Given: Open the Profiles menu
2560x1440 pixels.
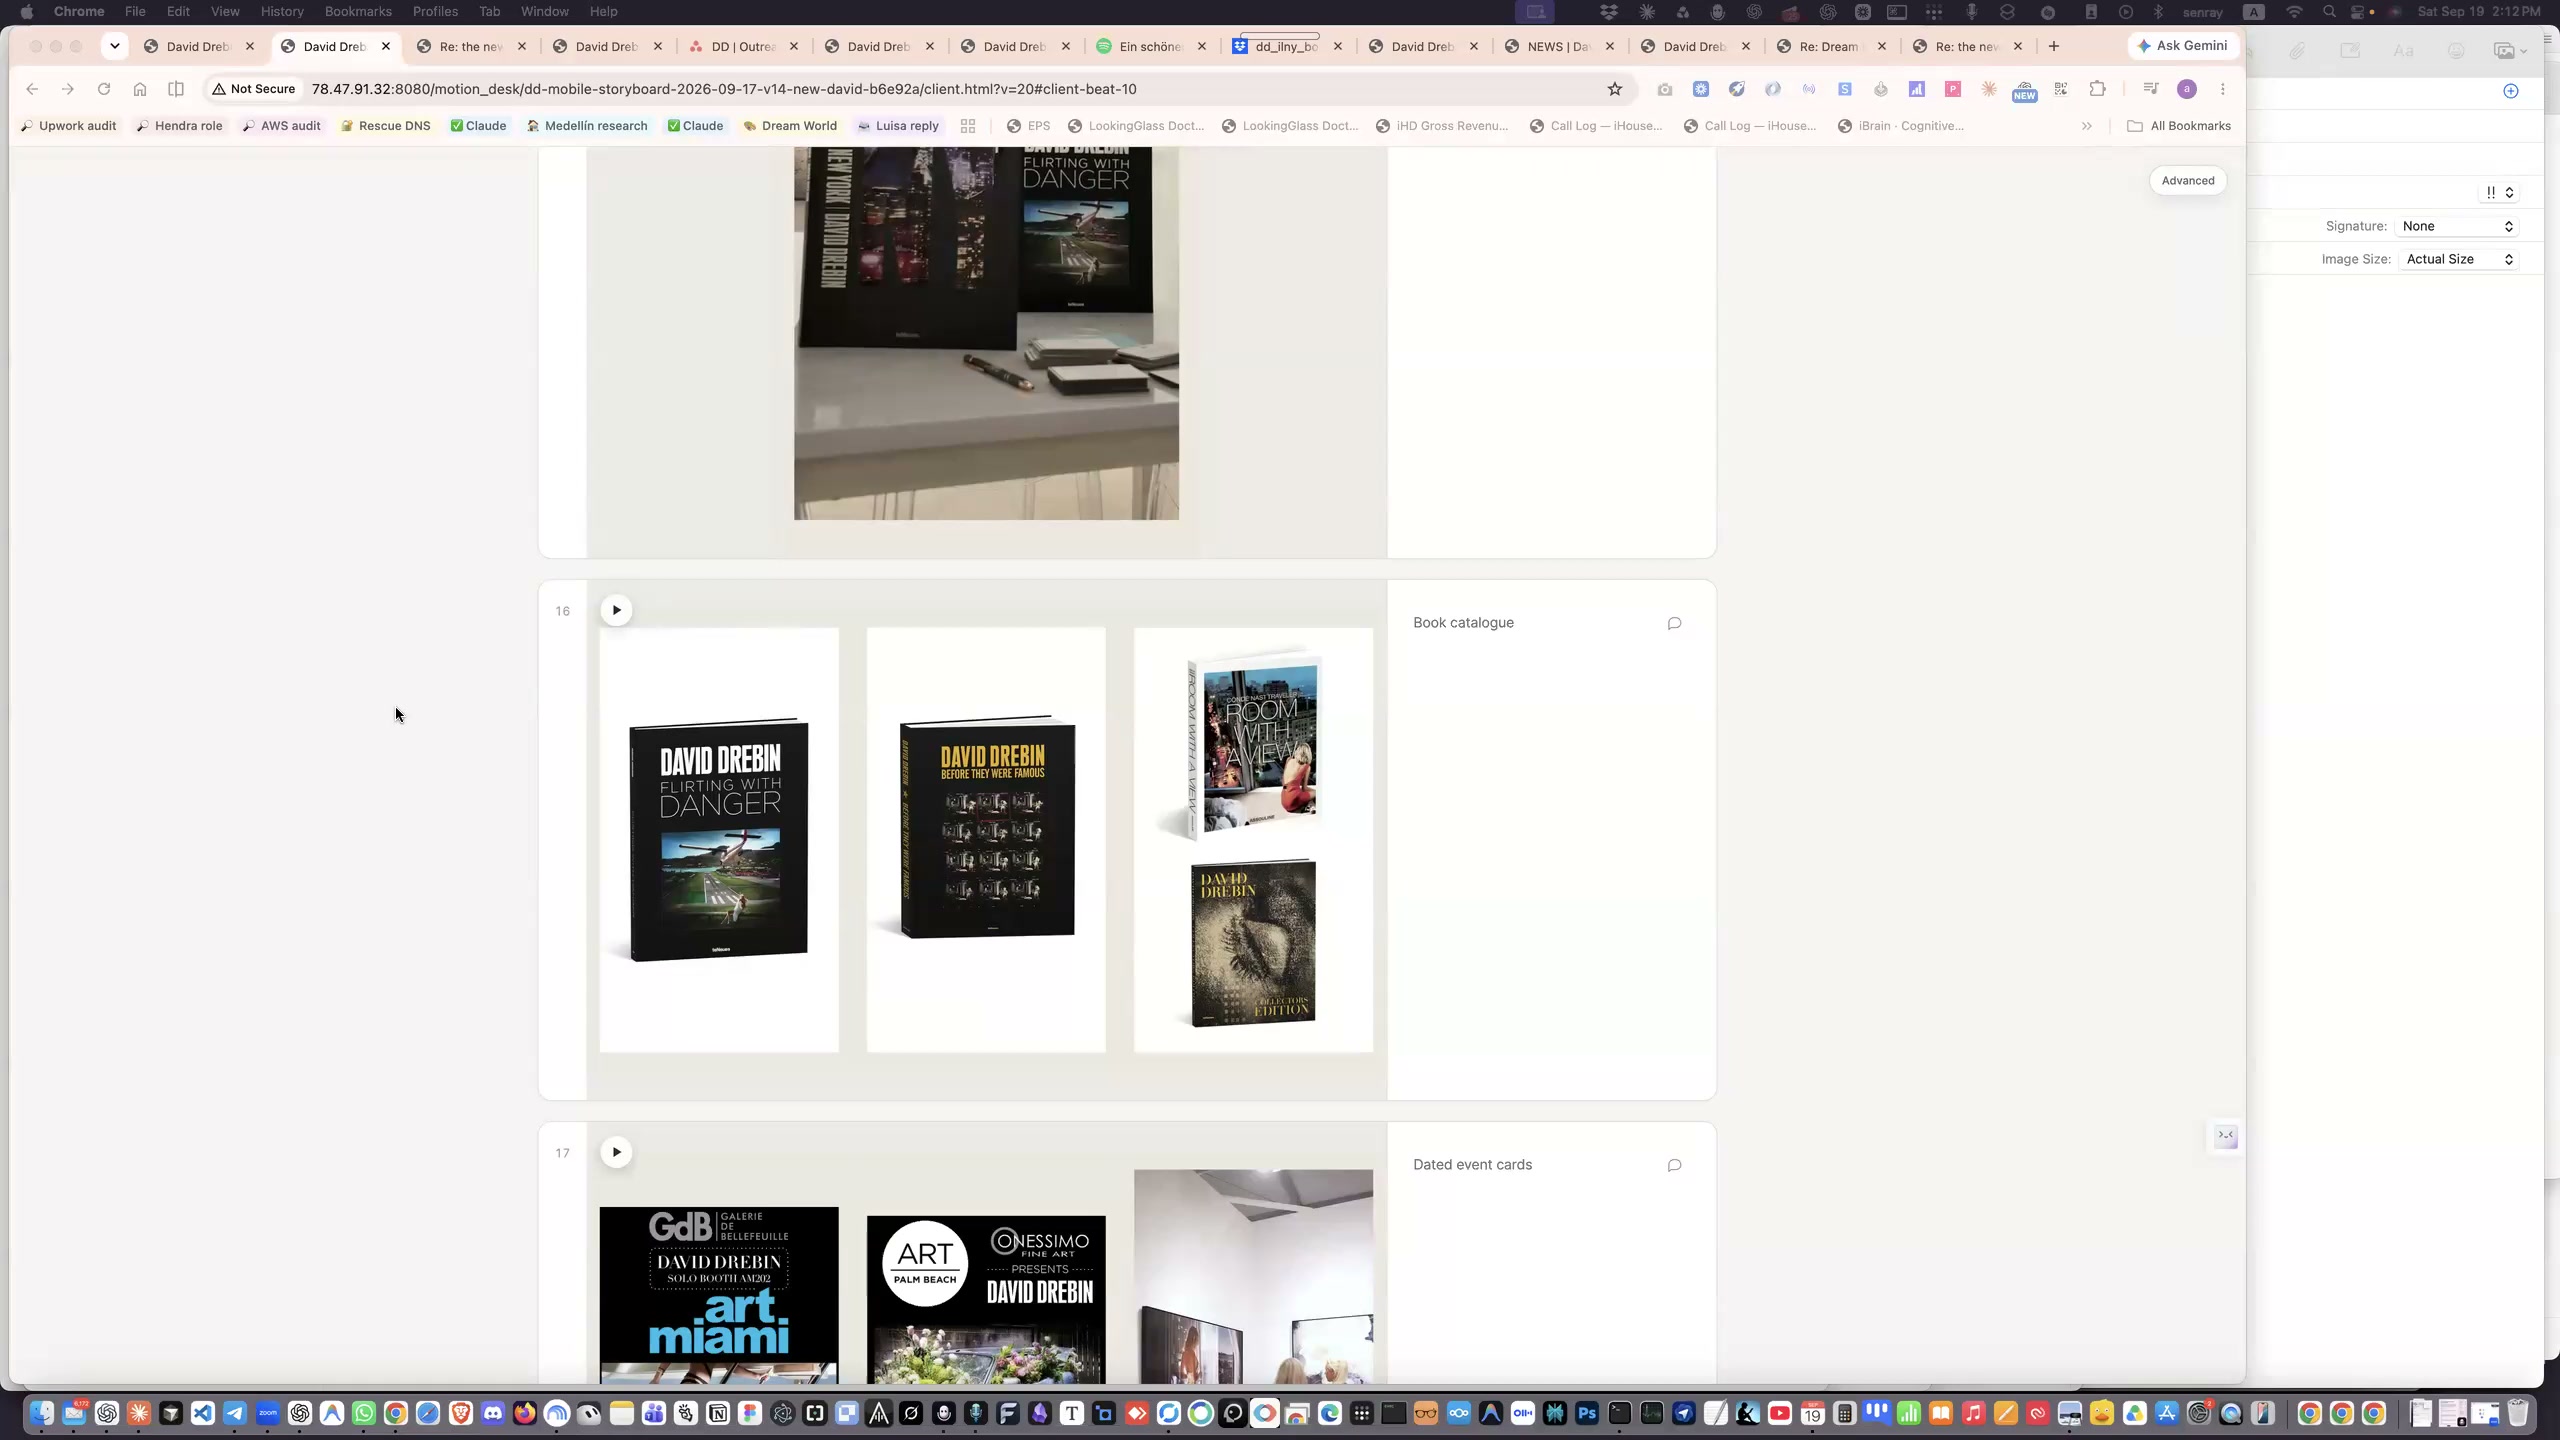Looking at the screenshot, I should pyautogui.click(x=435, y=11).
